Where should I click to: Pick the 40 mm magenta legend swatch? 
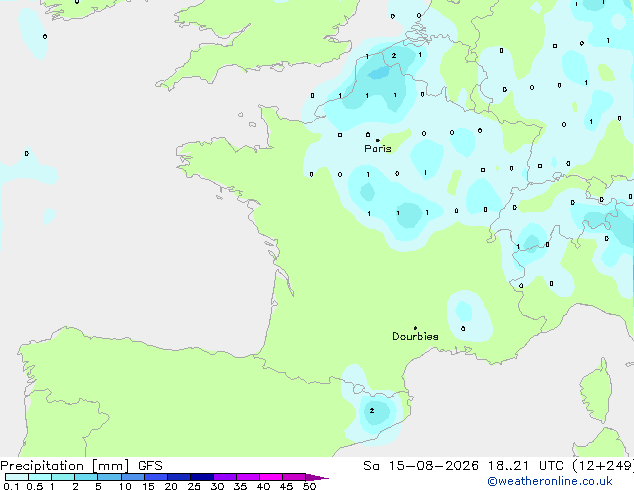tap(271, 477)
